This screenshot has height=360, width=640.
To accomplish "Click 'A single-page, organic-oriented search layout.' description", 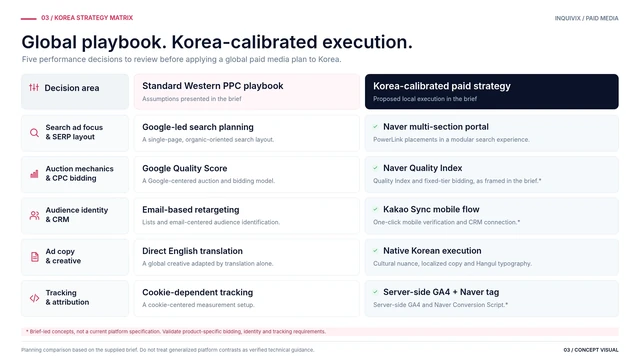I will tap(208, 140).
